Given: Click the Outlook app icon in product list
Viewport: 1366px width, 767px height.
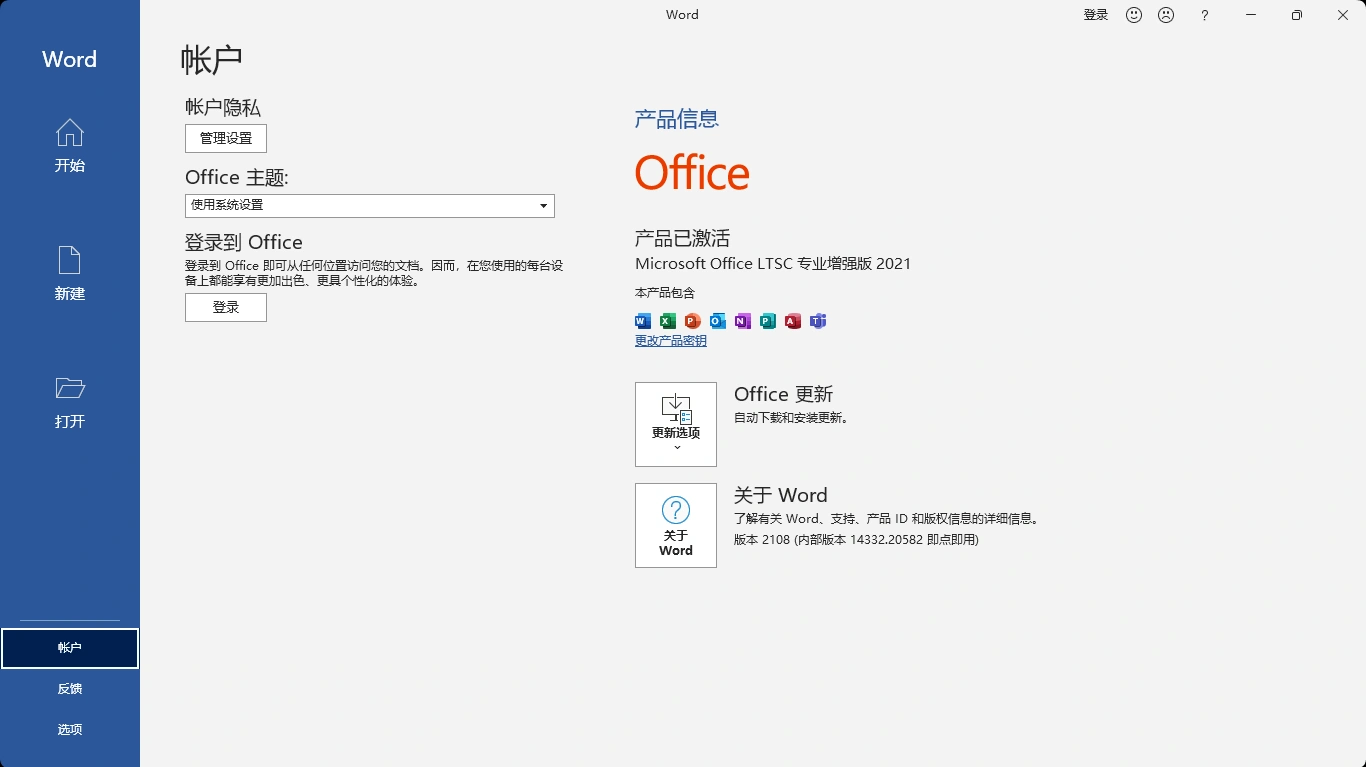Looking at the screenshot, I should tap(718, 321).
